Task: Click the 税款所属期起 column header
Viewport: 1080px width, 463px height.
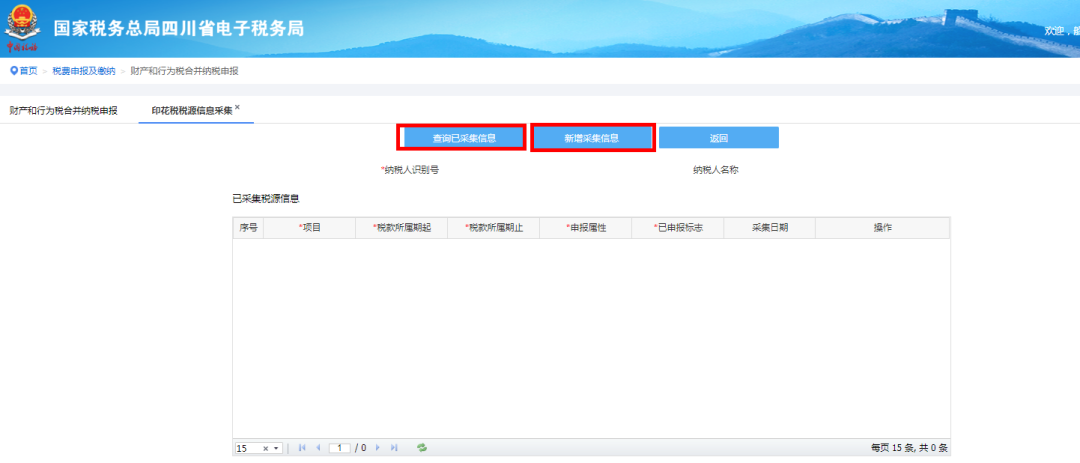Action: click(x=402, y=228)
